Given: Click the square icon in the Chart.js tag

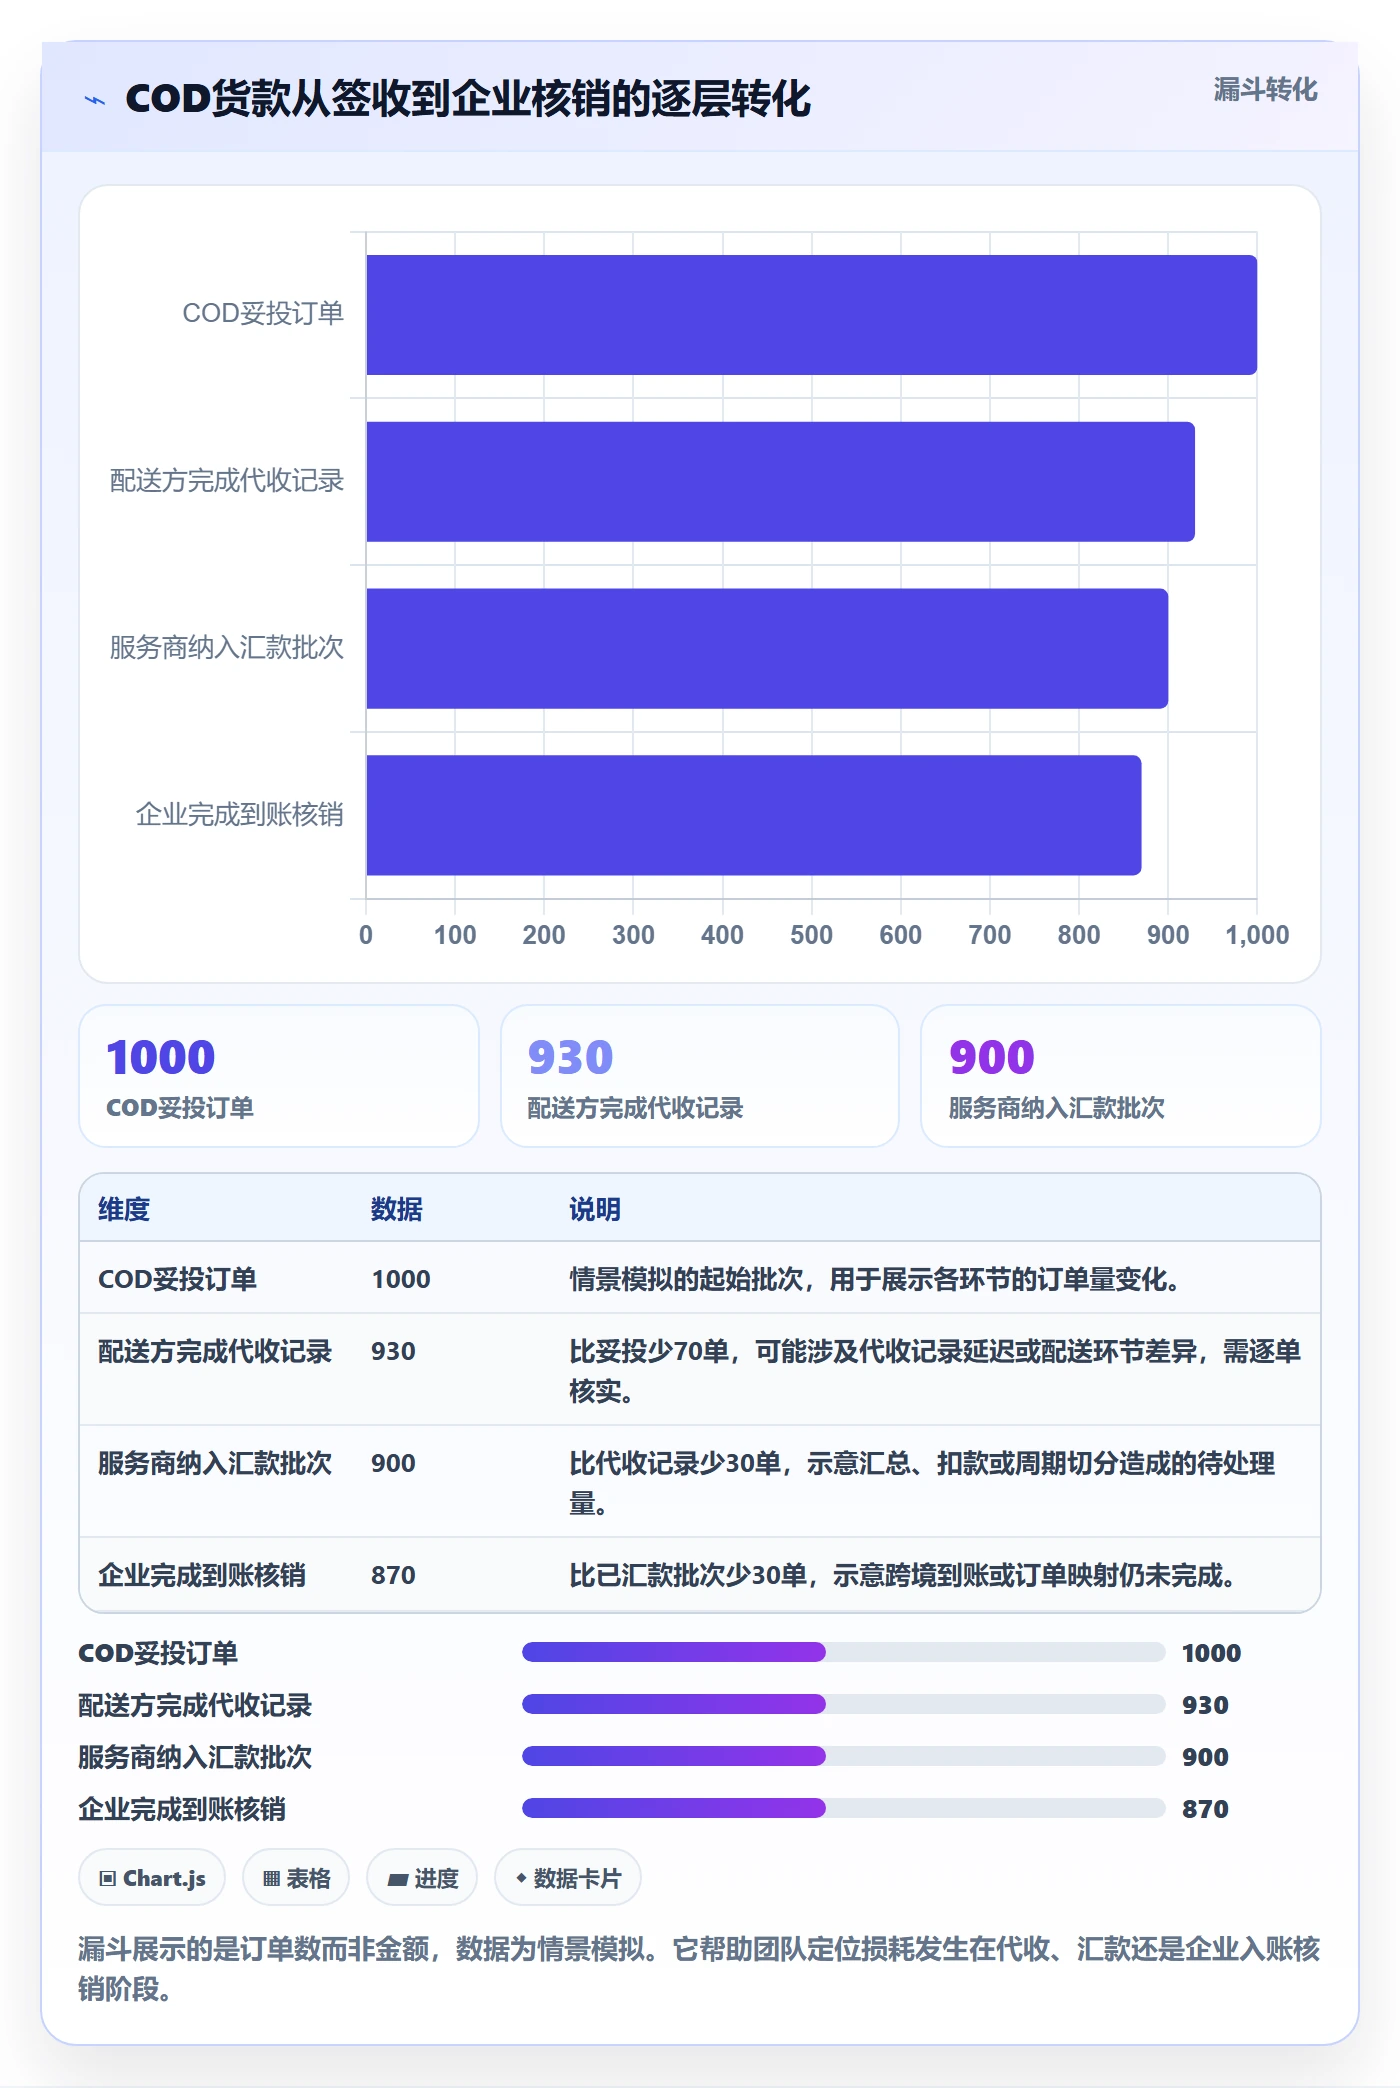Looking at the screenshot, I should [x=108, y=1879].
